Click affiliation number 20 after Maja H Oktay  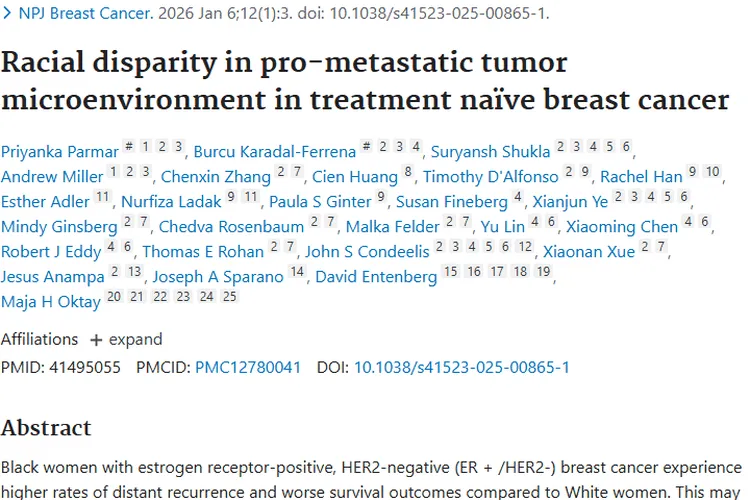click(x=114, y=297)
